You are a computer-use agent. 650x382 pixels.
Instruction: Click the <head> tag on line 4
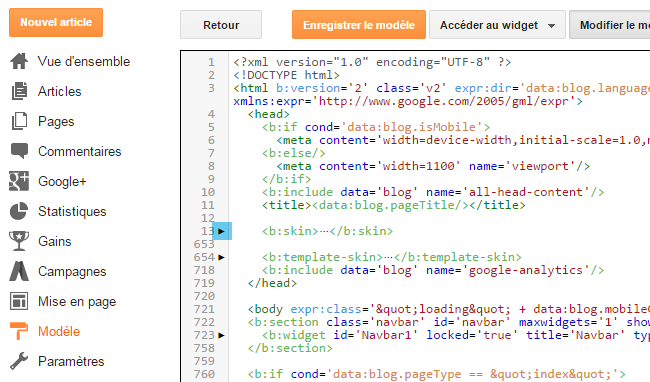tap(269, 114)
